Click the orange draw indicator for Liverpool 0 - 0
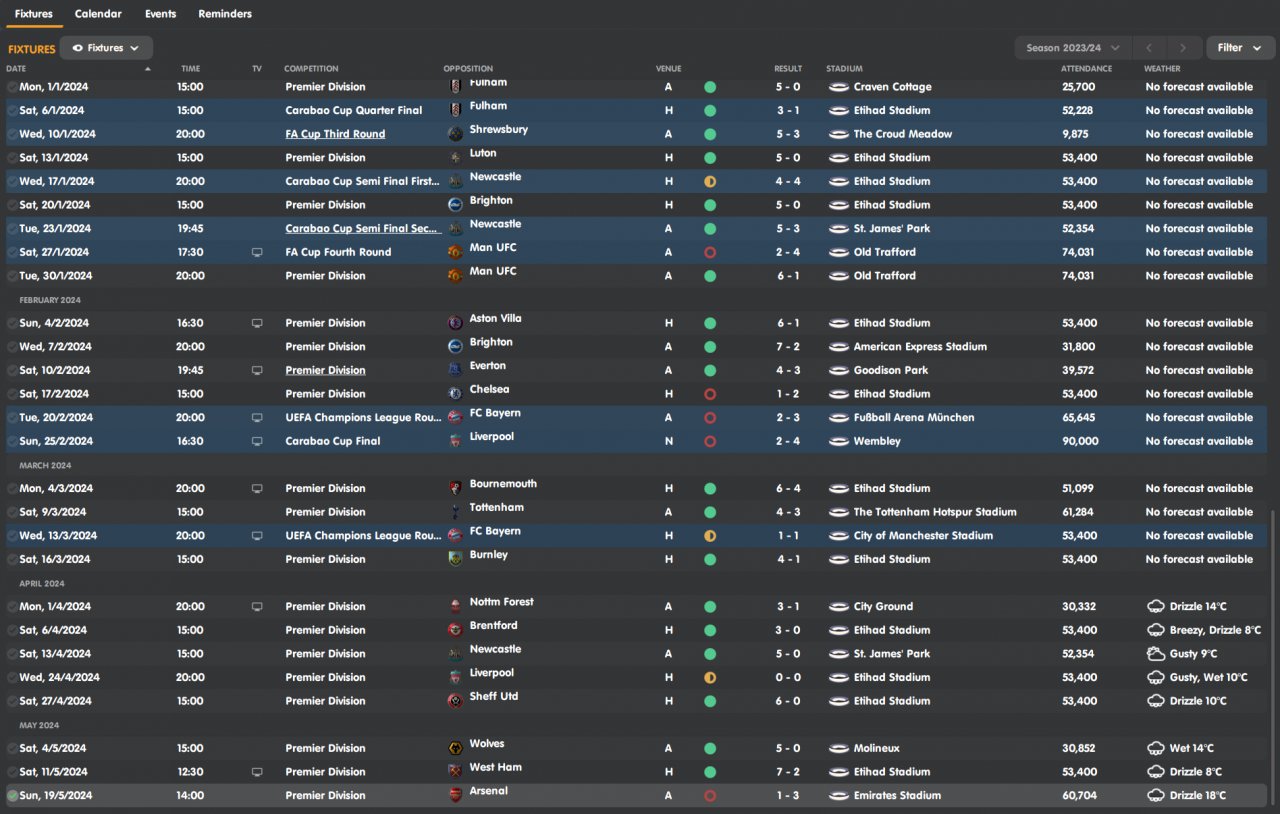 pos(710,677)
